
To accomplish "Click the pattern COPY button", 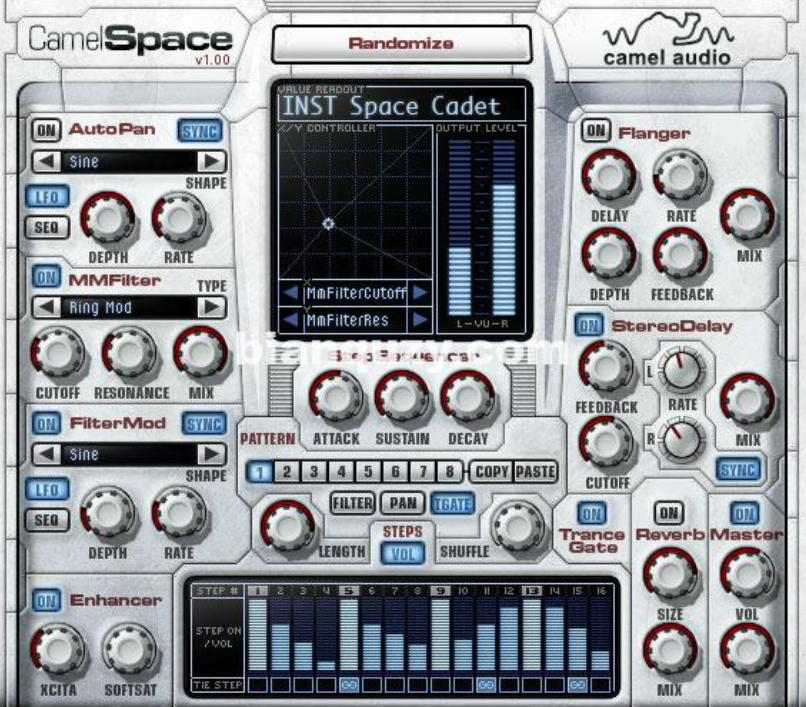I will 490,472.
